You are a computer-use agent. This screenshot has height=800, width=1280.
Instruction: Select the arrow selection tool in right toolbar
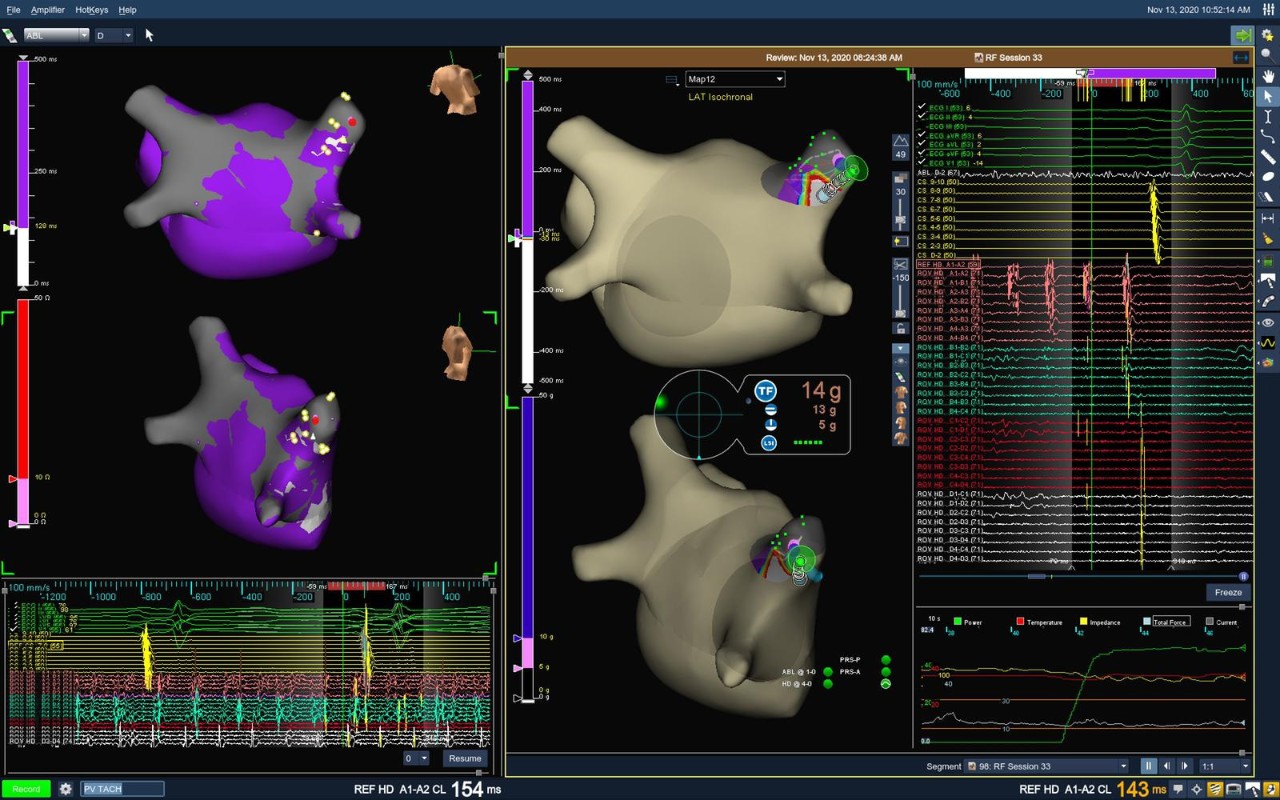[x=1268, y=97]
